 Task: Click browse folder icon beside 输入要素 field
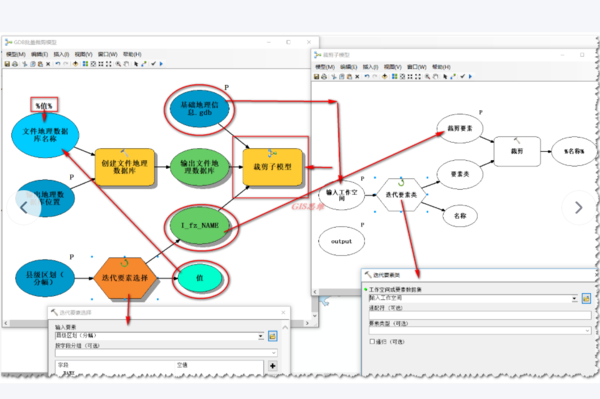coord(272,336)
